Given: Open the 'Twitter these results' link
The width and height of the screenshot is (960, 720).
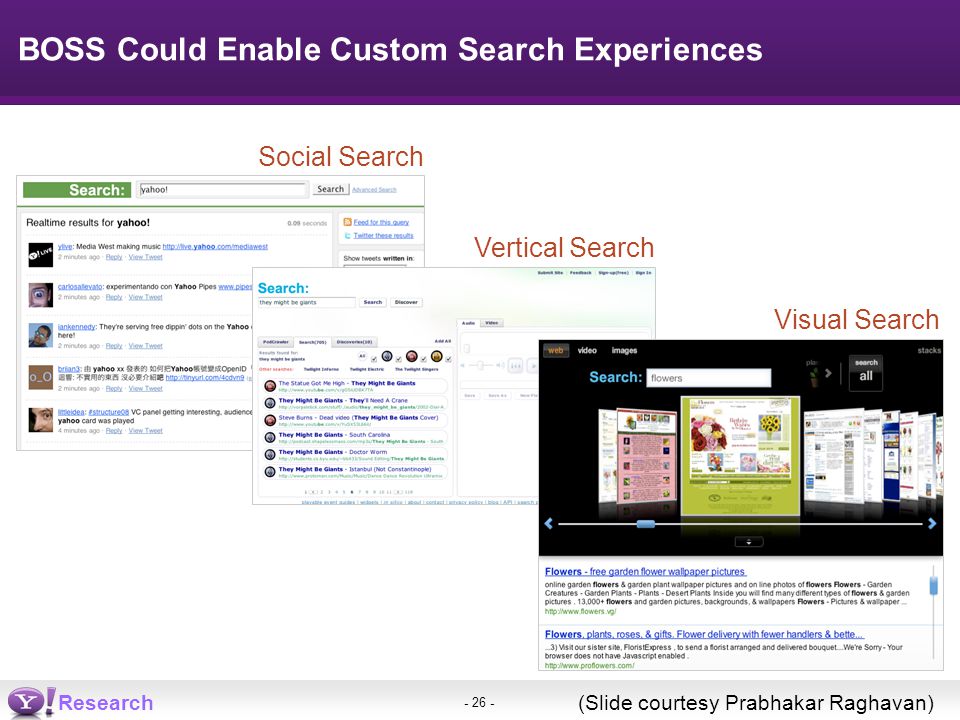Looking at the screenshot, I should point(383,236).
